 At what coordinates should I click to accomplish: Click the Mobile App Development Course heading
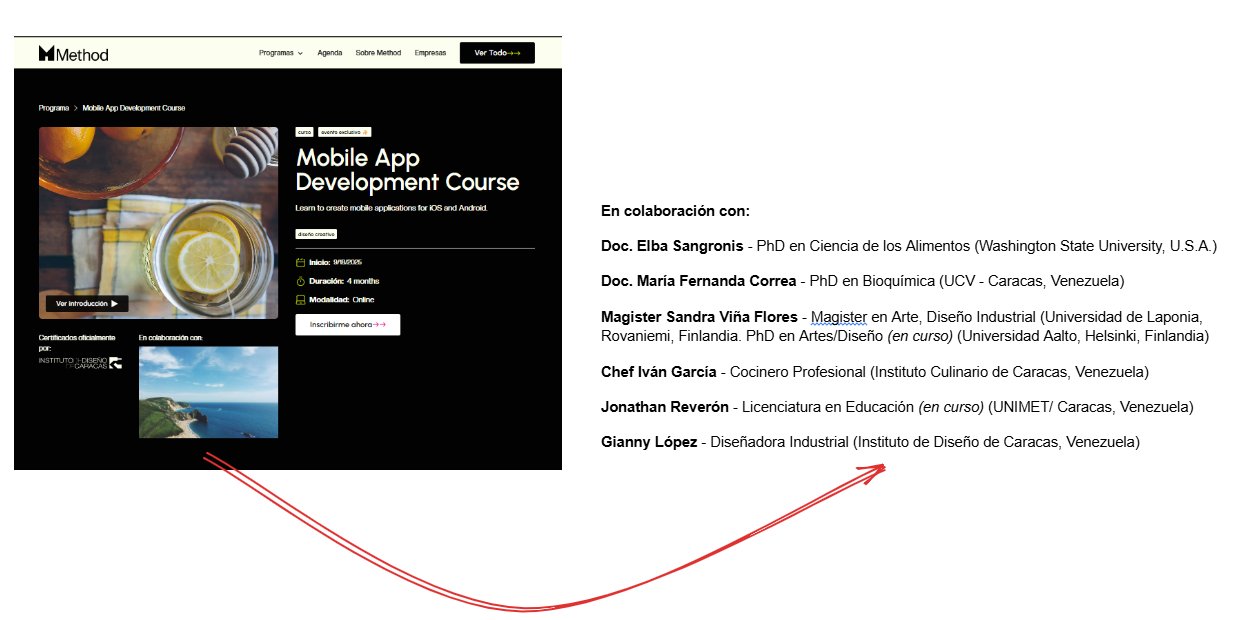coord(407,170)
